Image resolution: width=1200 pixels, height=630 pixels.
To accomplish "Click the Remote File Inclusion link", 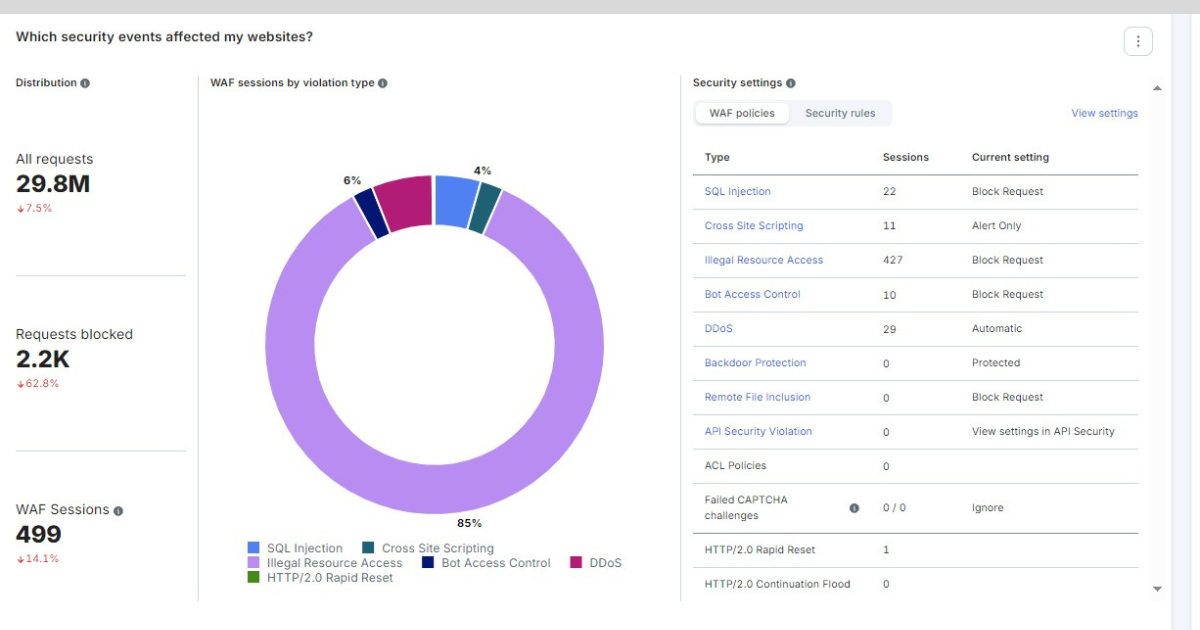I will (758, 397).
